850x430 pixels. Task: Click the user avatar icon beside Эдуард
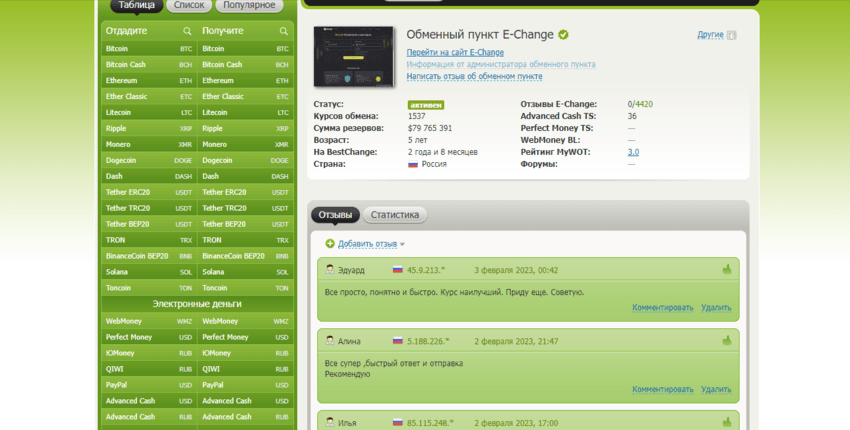[x=330, y=270]
